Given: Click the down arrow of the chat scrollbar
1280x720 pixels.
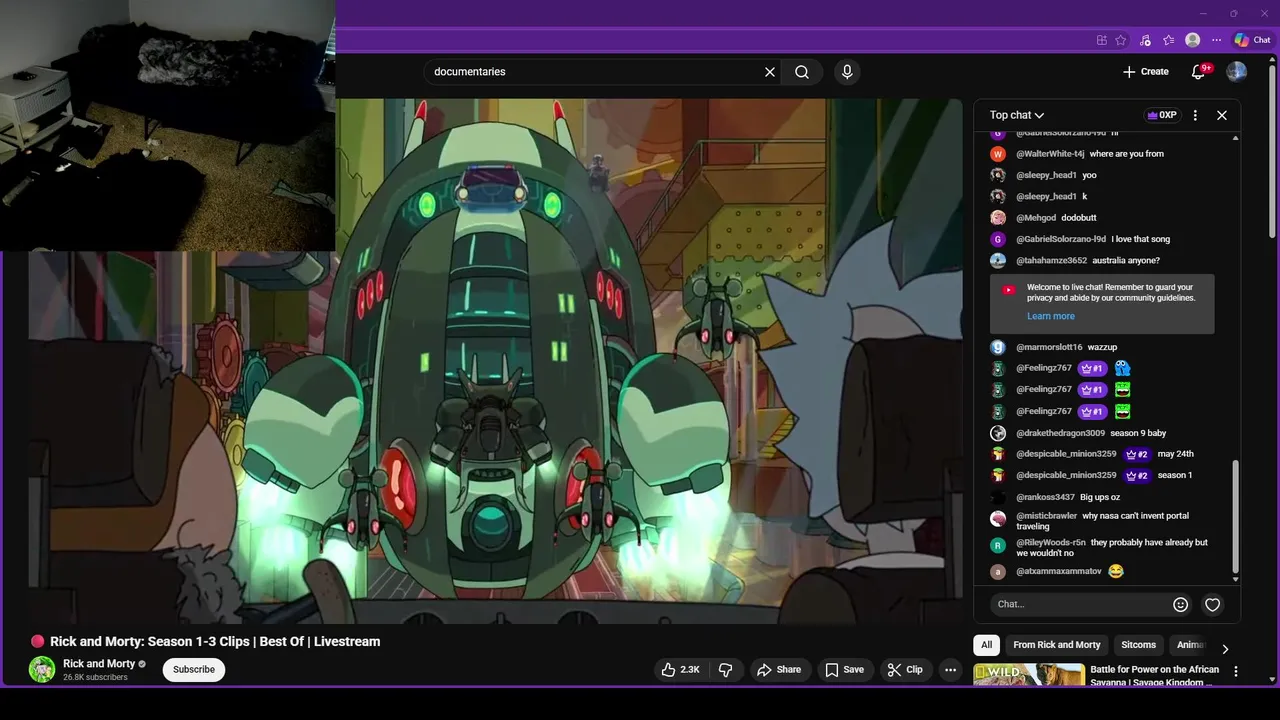Looking at the screenshot, I should click(1236, 579).
